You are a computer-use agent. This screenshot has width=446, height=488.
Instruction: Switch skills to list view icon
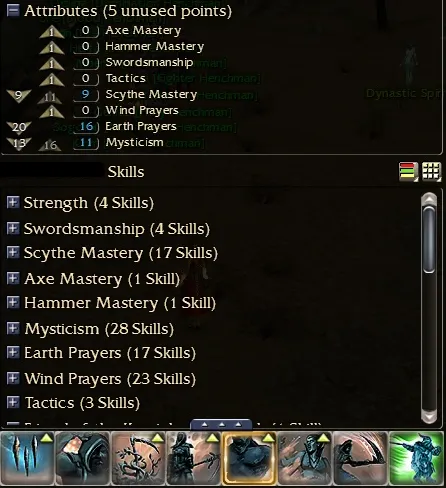point(408,172)
